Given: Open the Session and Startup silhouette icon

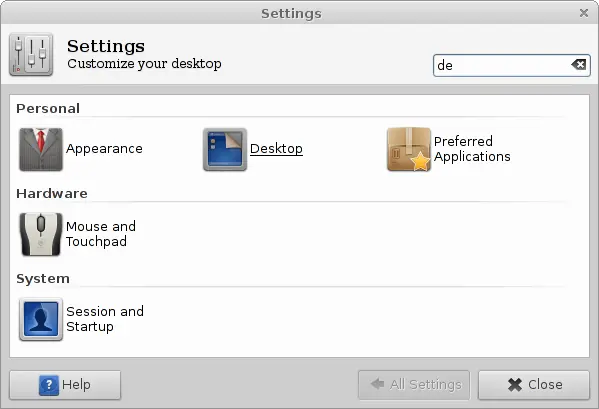Looking at the screenshot, I should click(x=41, y=319).
